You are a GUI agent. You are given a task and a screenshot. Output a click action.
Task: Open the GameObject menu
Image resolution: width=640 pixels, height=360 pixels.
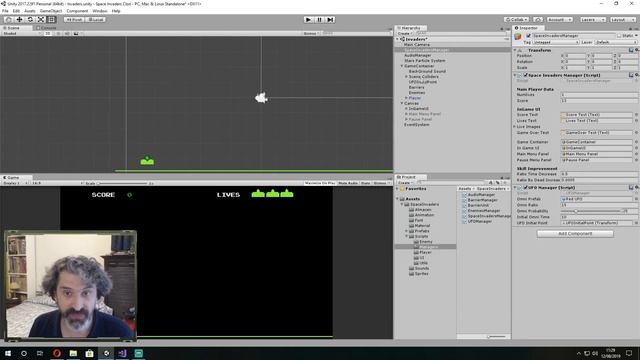click(51, 11)
